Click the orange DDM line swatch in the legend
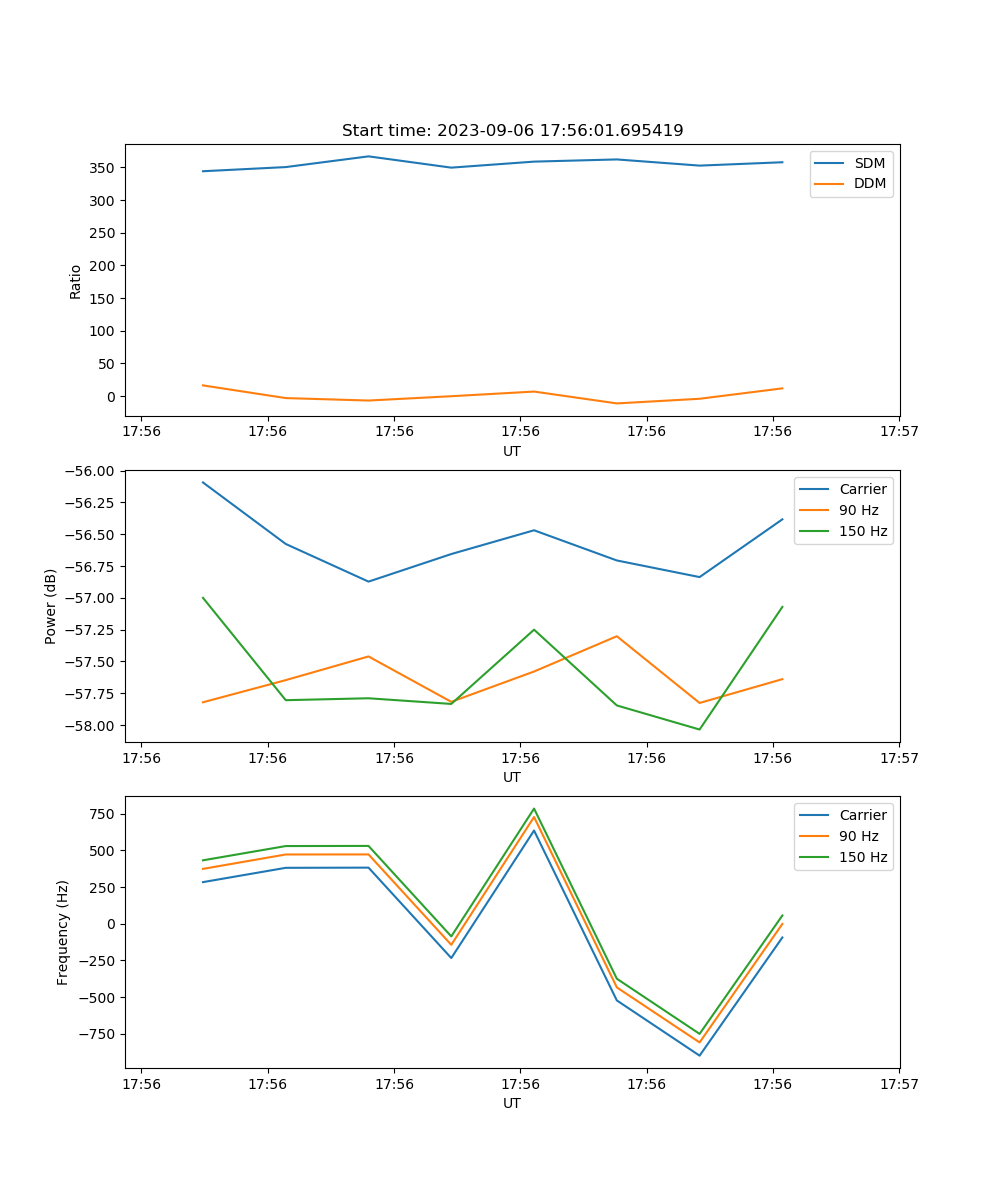 pos(830,183)
